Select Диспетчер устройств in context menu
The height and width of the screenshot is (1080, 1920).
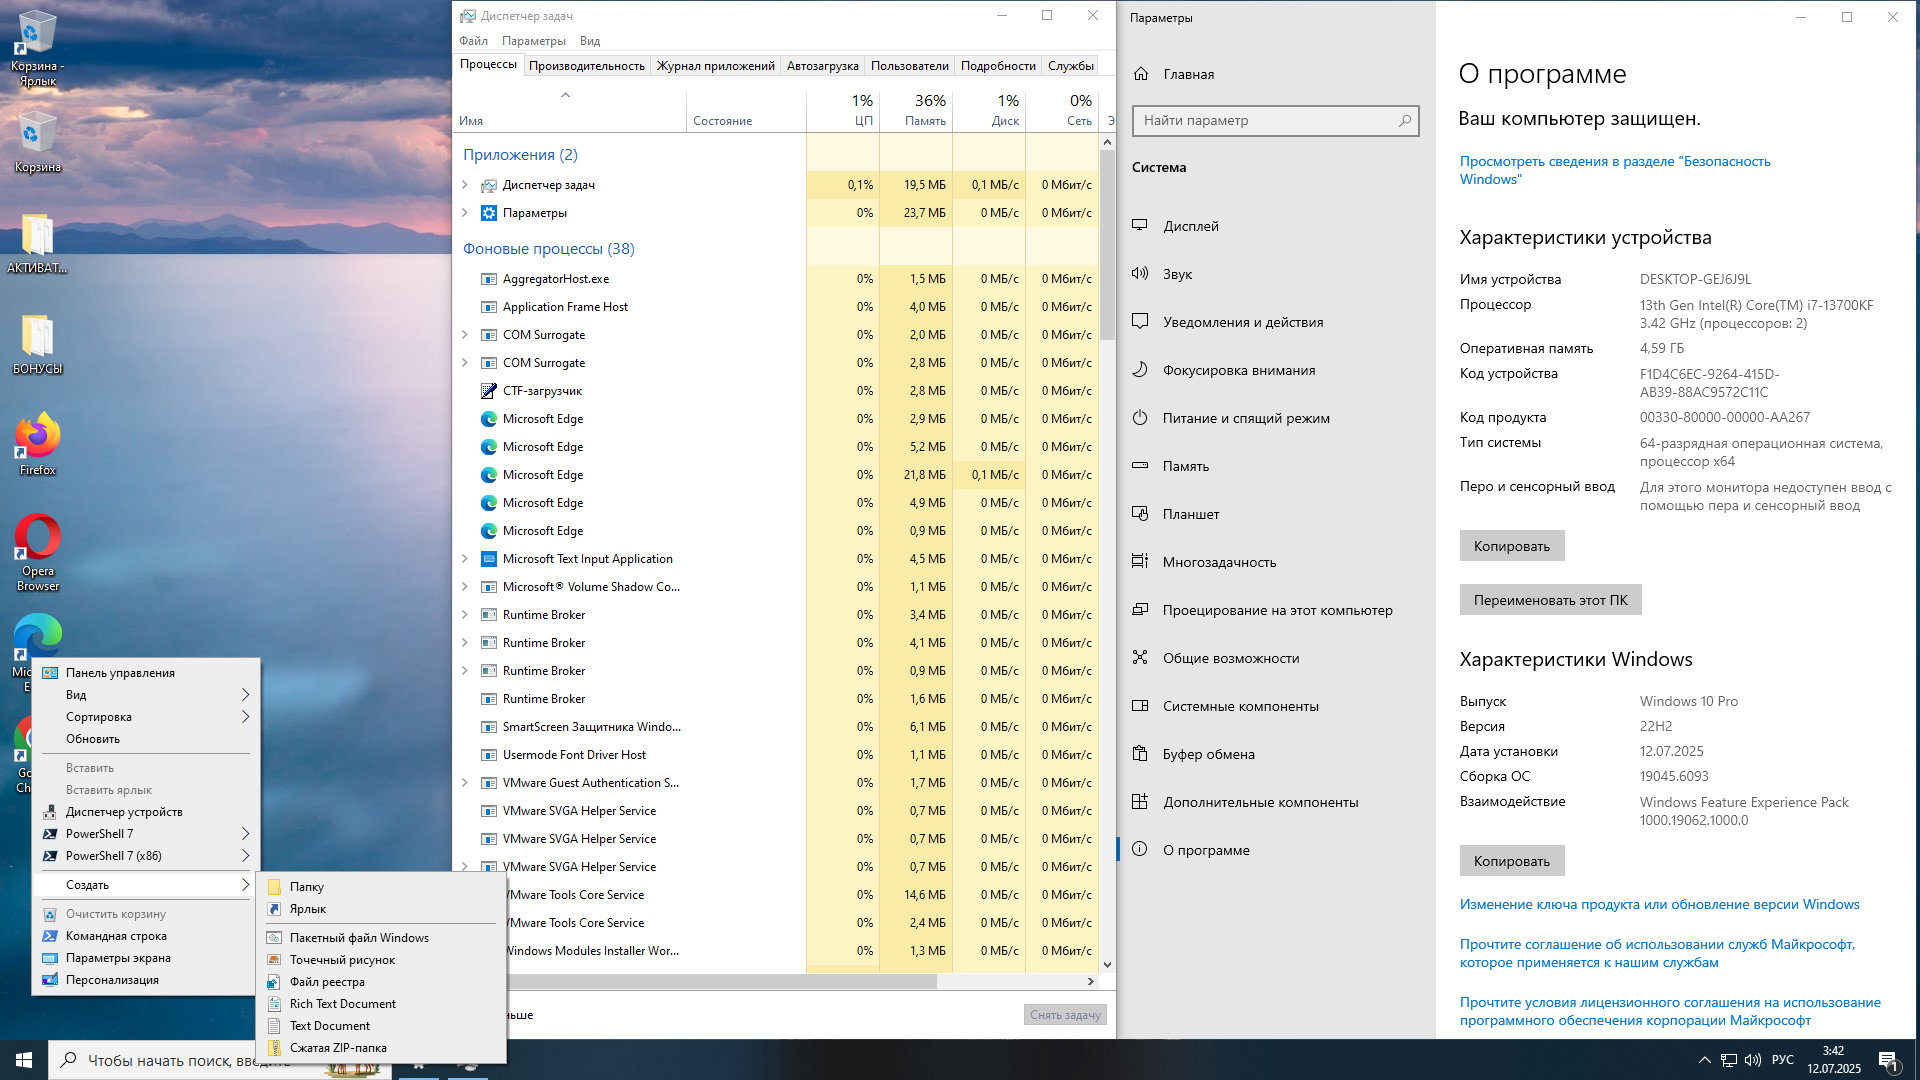146,812
